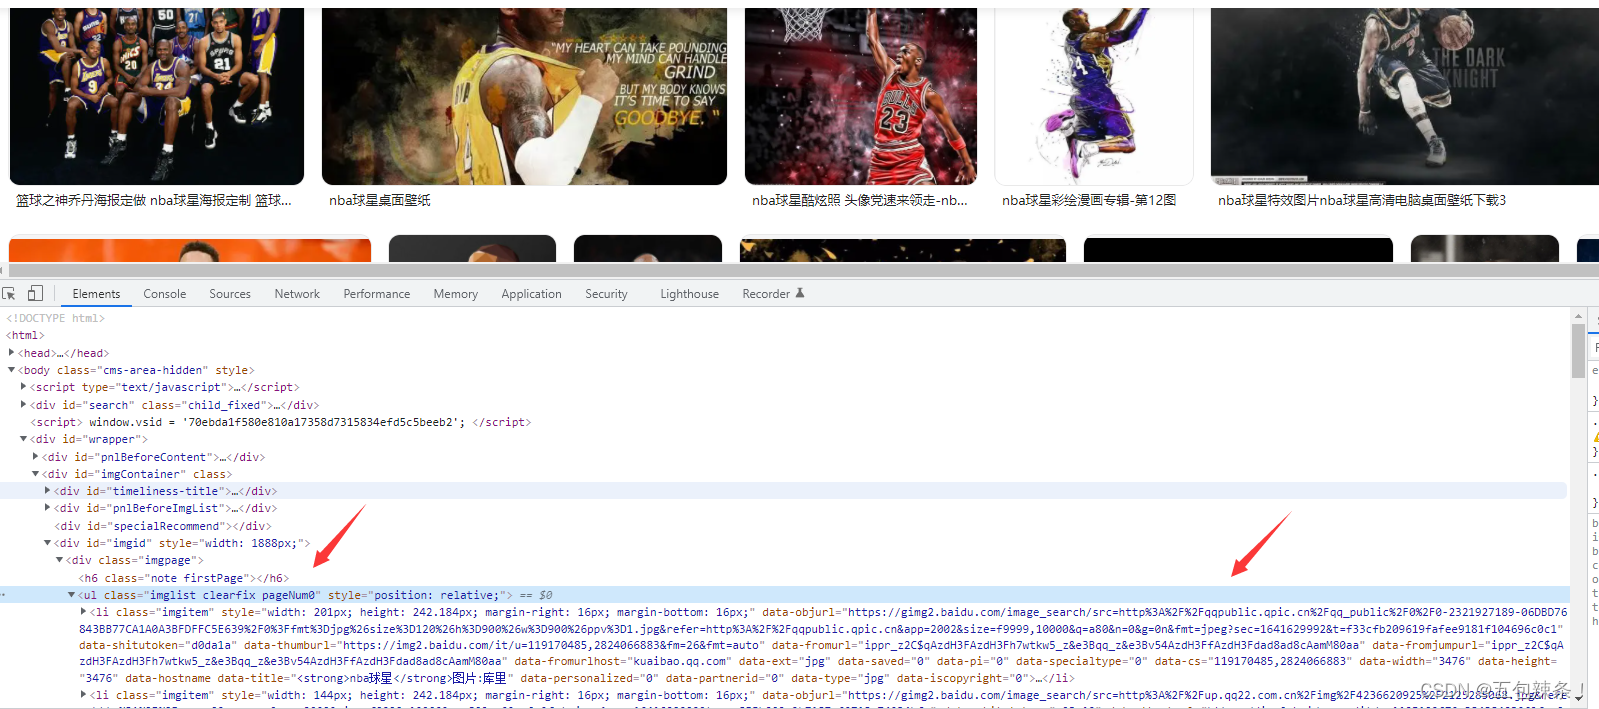
Task: Expand the script text/javascript node
Action: click(23, 387)
